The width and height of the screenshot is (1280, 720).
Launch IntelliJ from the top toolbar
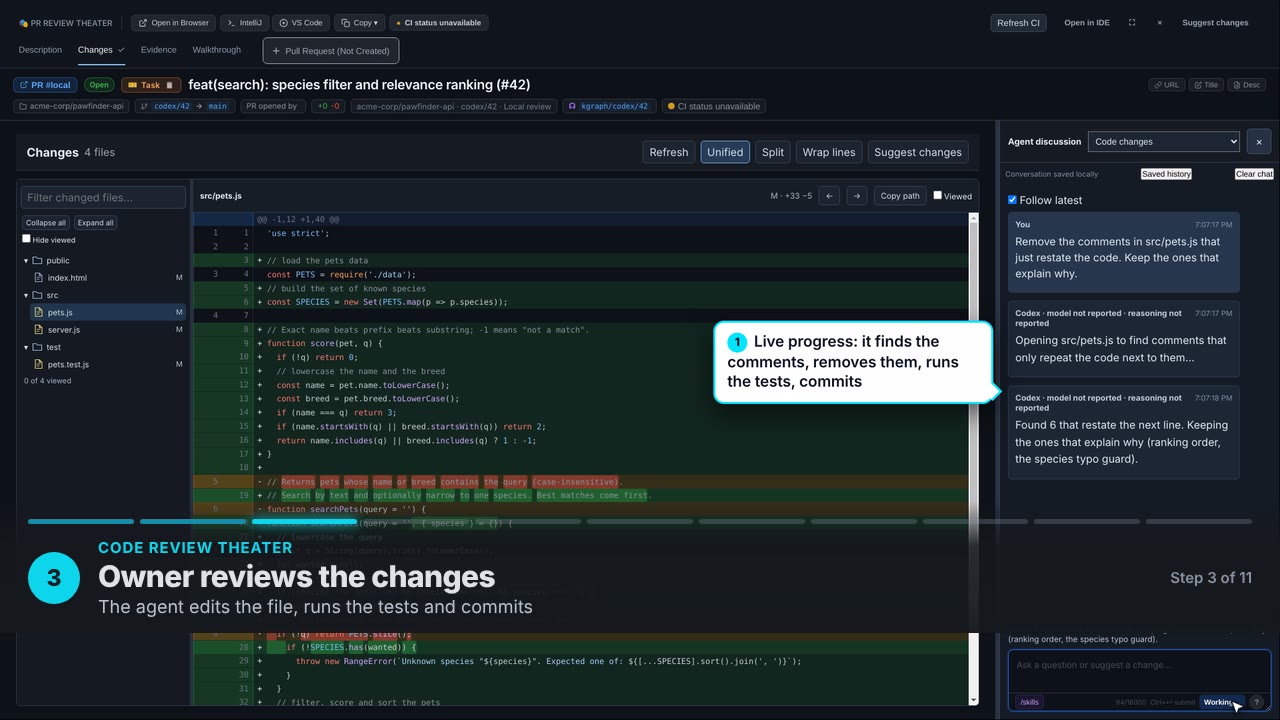(243, 22)
